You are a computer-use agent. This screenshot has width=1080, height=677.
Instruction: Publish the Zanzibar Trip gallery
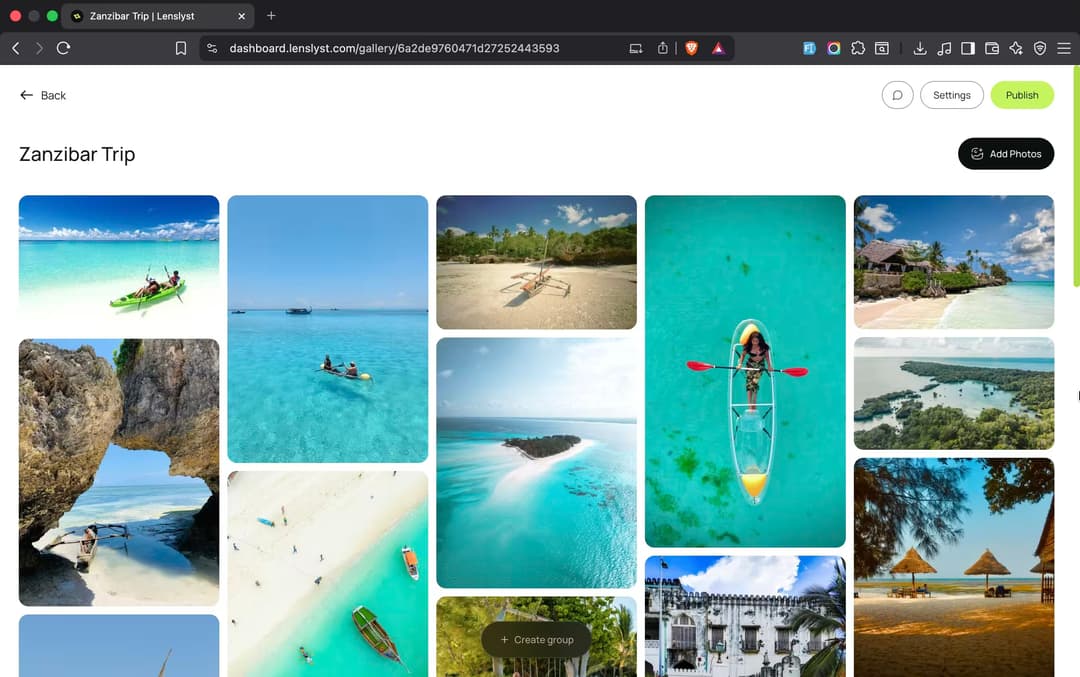pos(1022,95)
